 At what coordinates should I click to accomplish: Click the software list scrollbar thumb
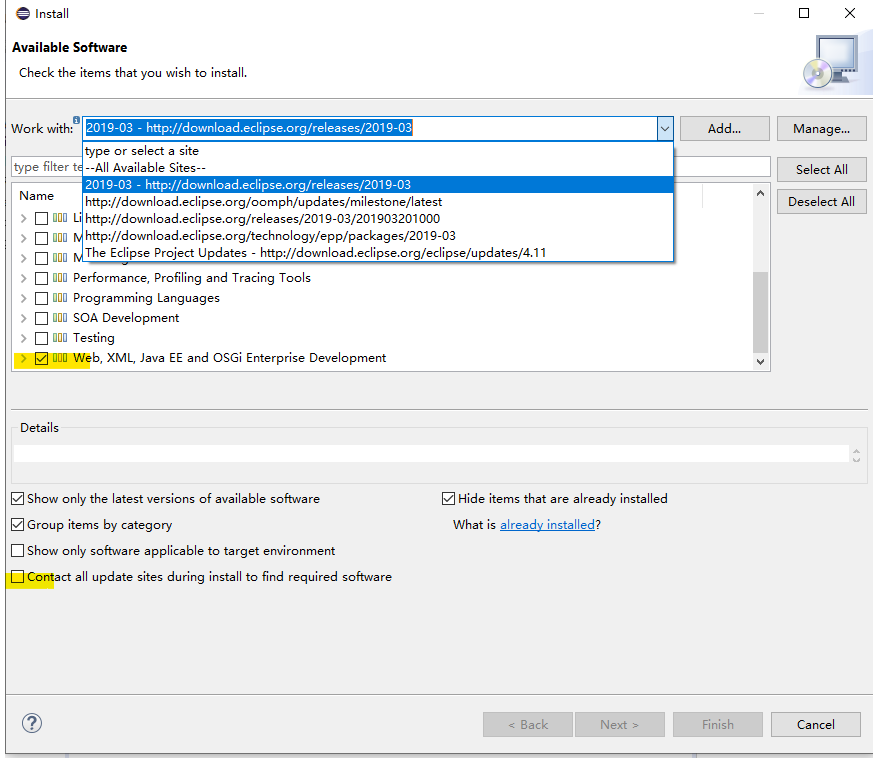point(761,312)
